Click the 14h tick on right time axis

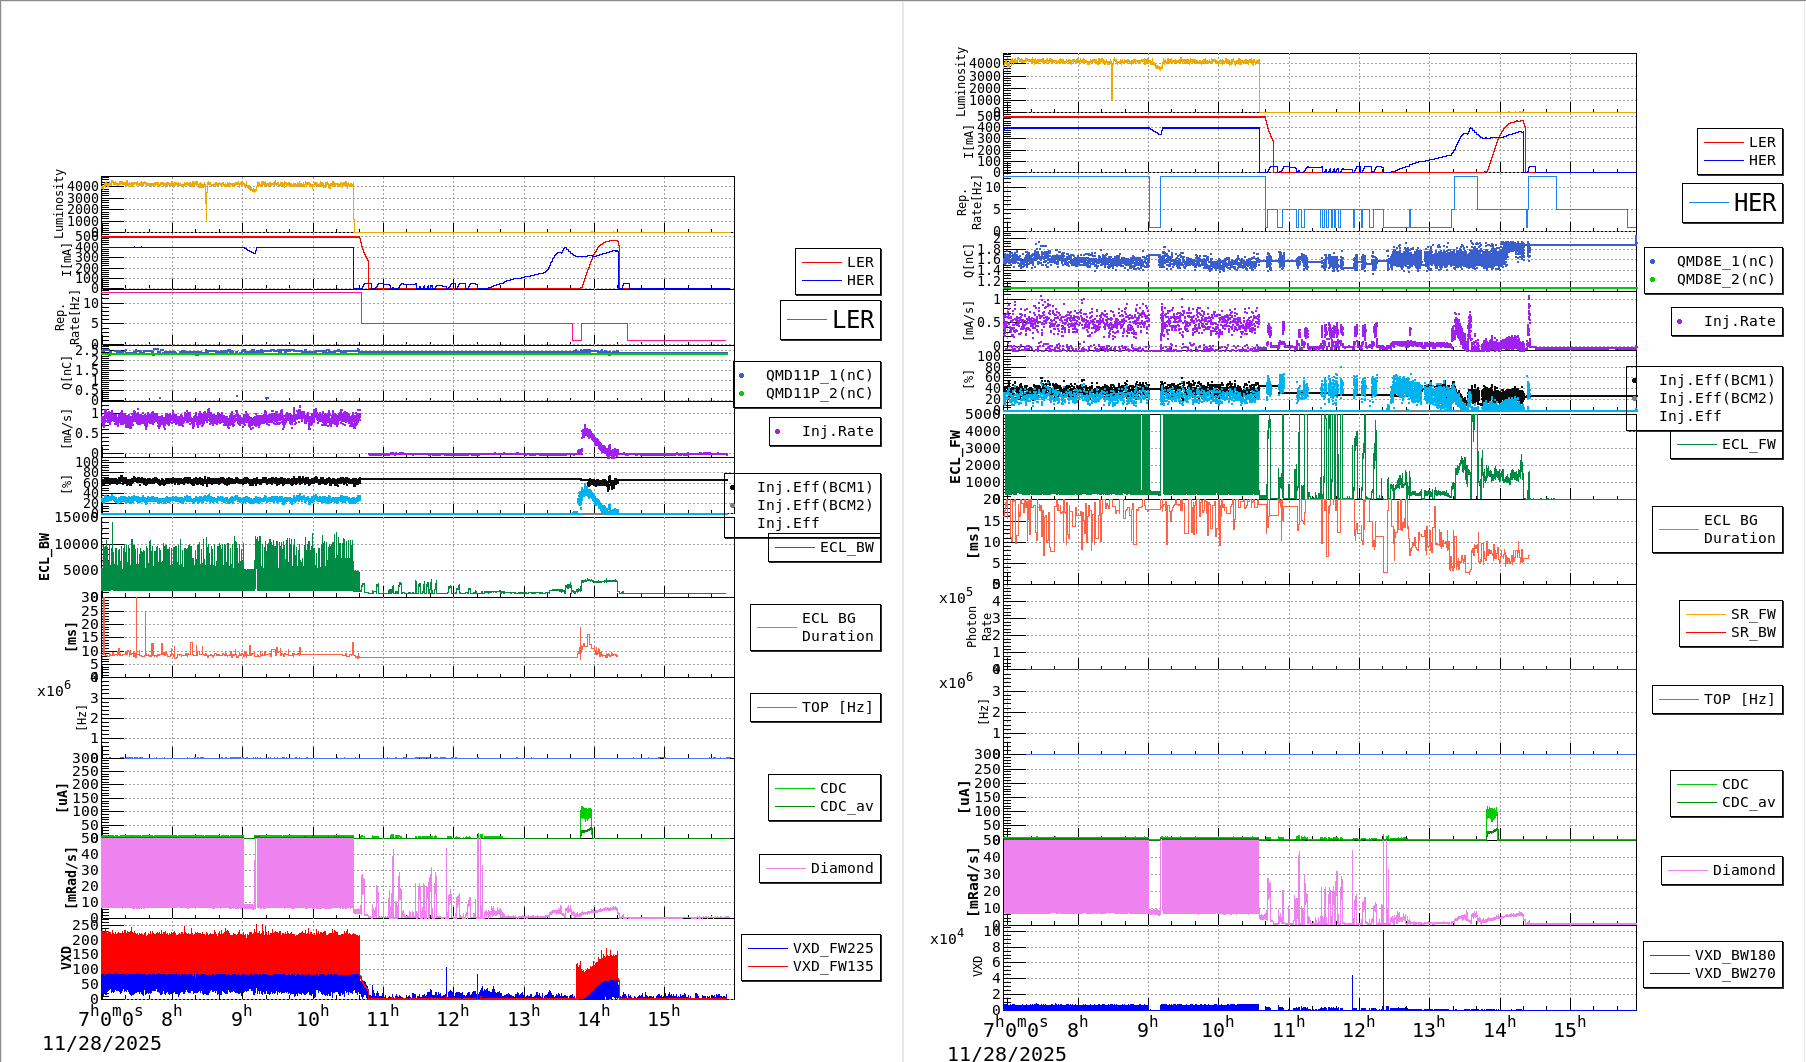[x=1497, y=1030]
